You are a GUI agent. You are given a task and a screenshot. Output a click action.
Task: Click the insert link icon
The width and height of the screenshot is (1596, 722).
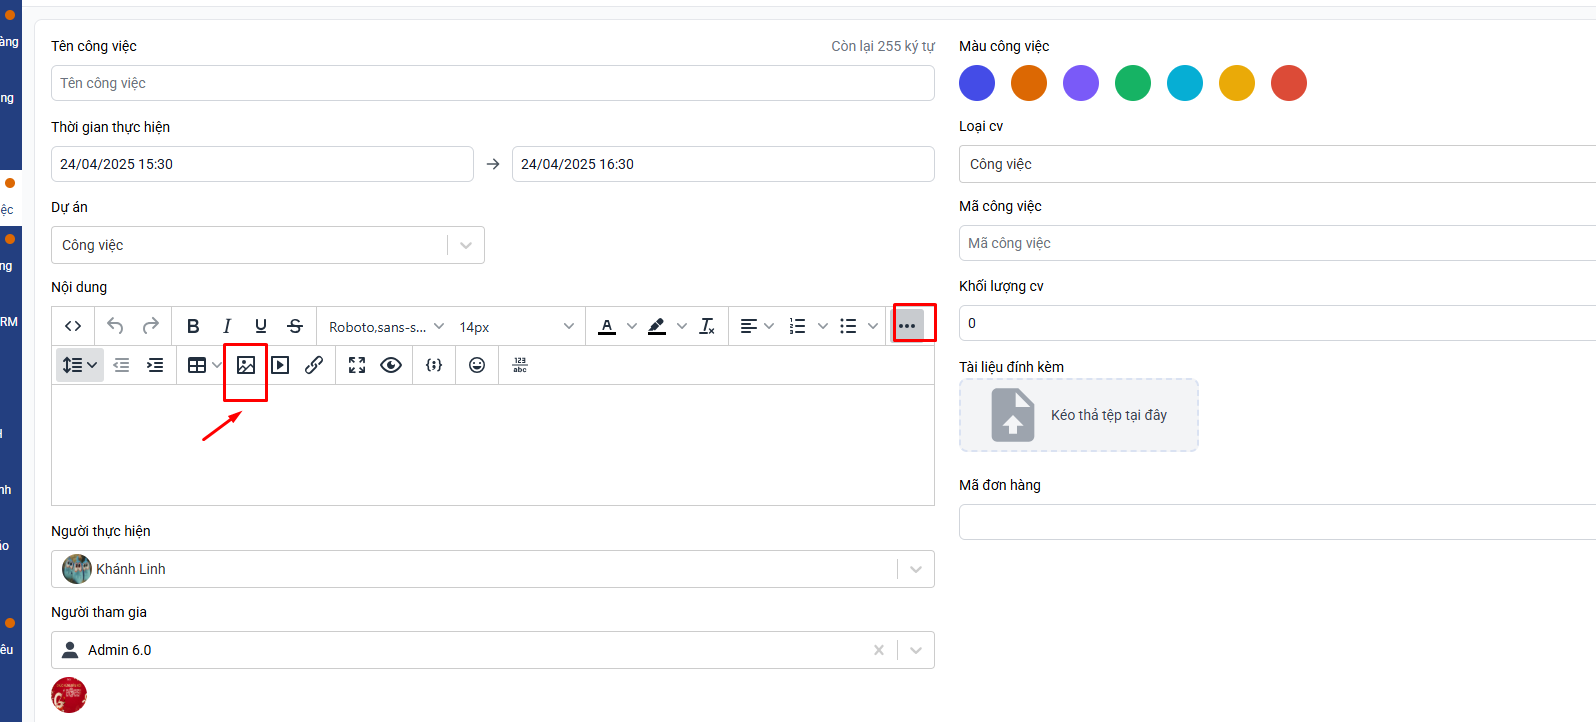[314, 365]
